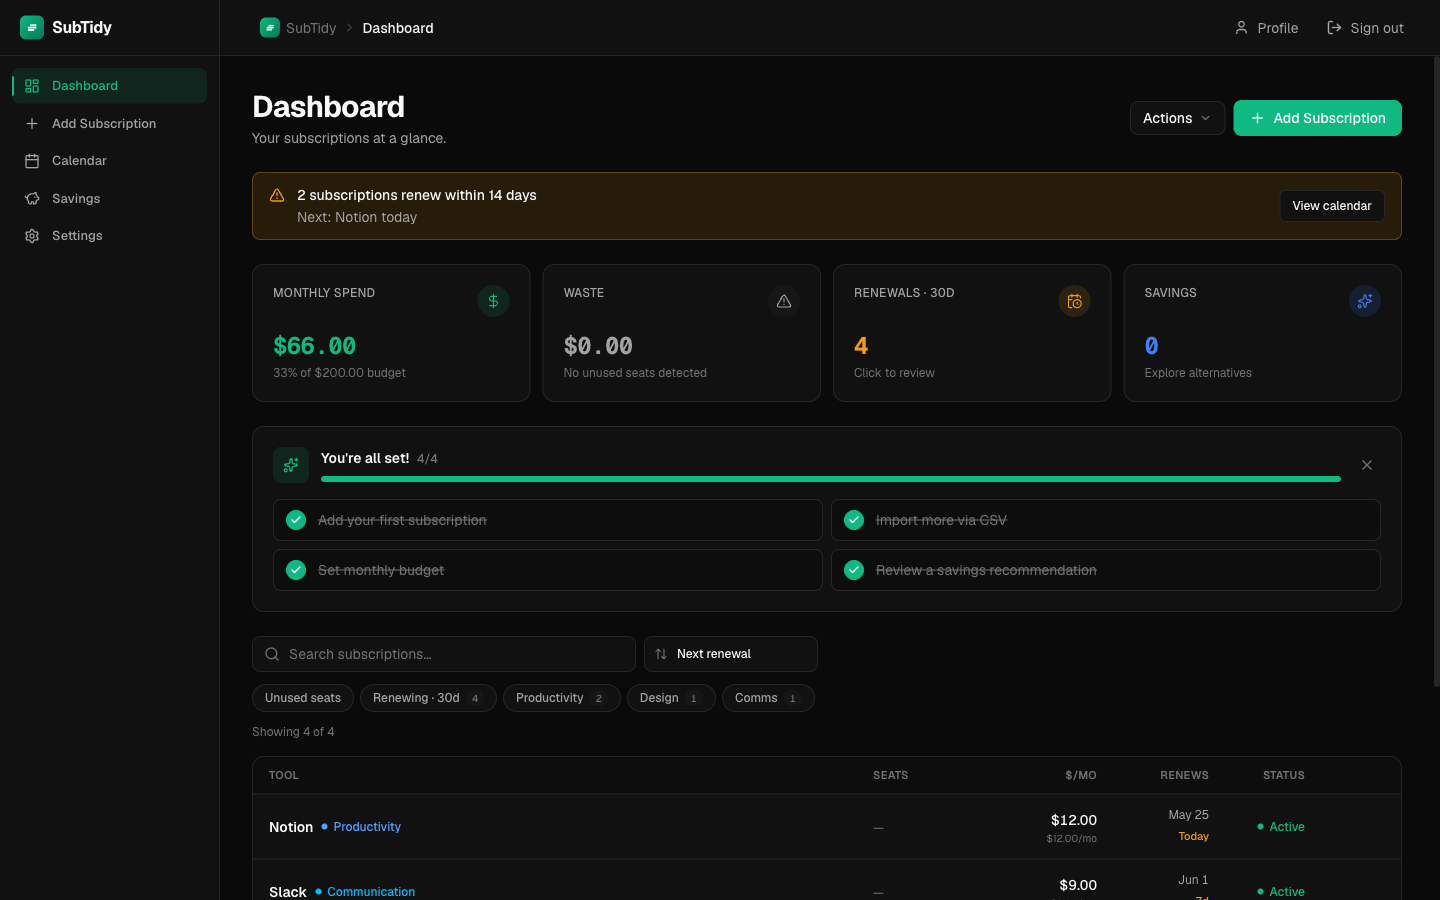Click the piggy bank Savings icon
The image size is (1440, 900).
point(32,198)
